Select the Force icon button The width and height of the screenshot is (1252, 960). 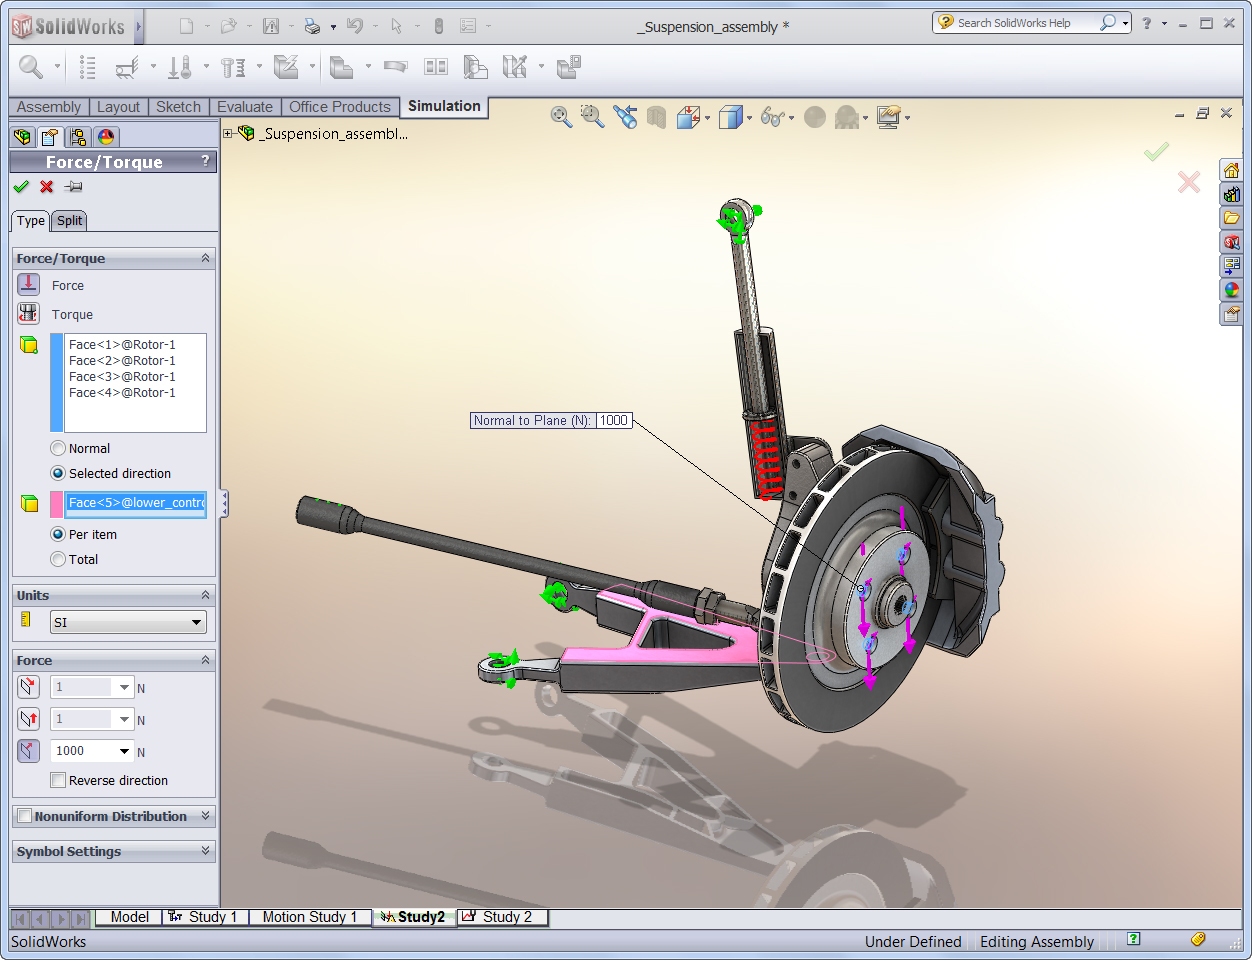[29, 285]
